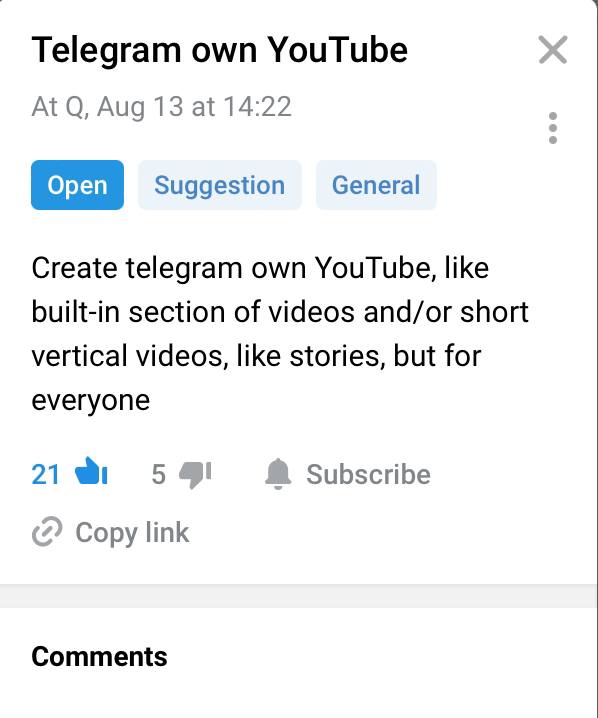This screenshot has width=598, height=718.
Task: Click the title Telegram own YouTube
Action: point(219,50)
